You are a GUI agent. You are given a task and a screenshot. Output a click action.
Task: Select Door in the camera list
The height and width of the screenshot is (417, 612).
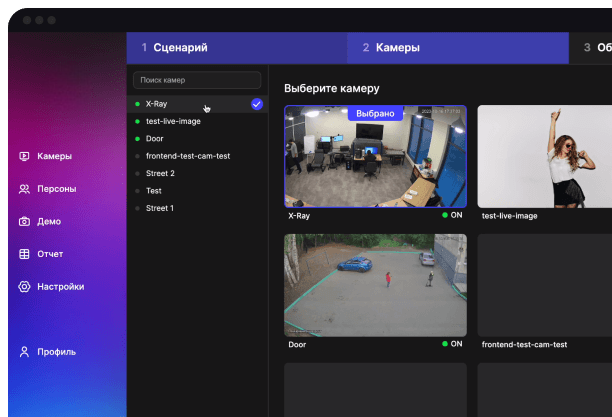click(155, 139)
